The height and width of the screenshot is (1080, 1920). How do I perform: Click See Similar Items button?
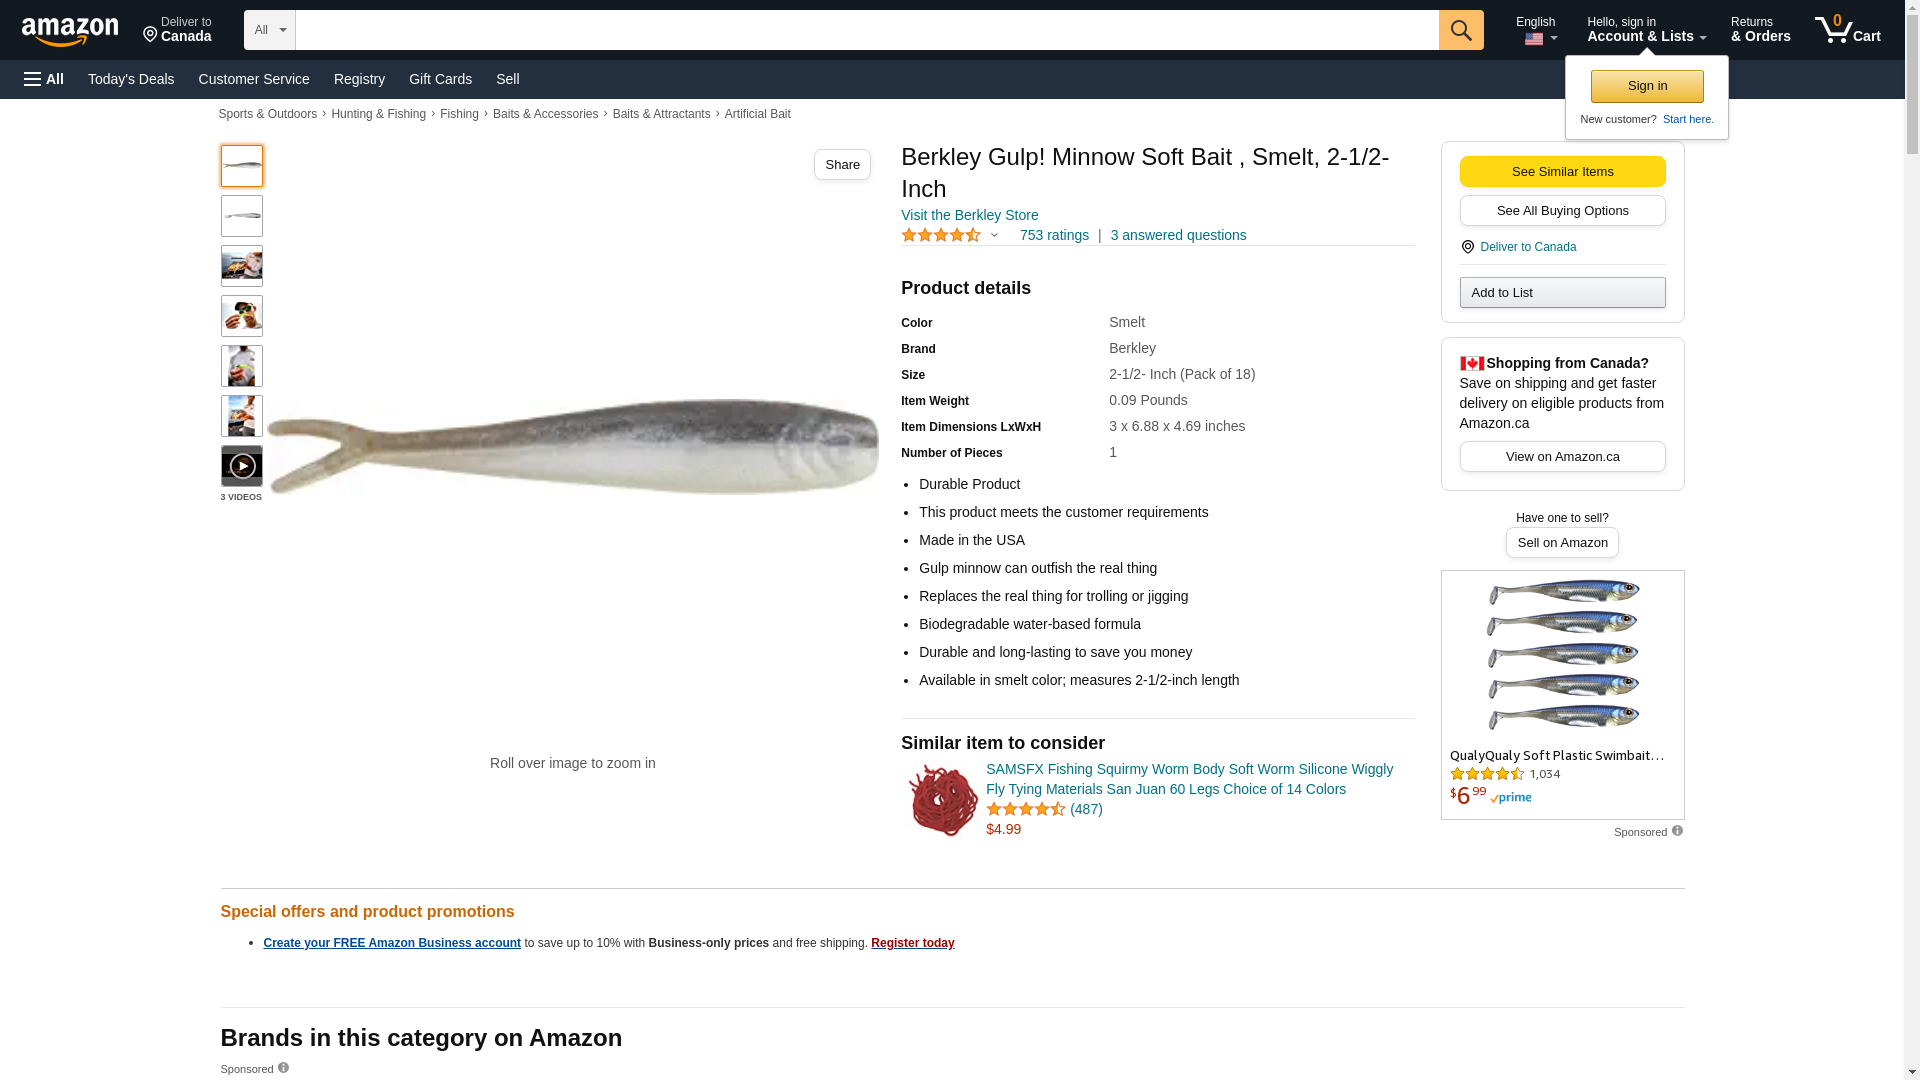pos(1562,172)
